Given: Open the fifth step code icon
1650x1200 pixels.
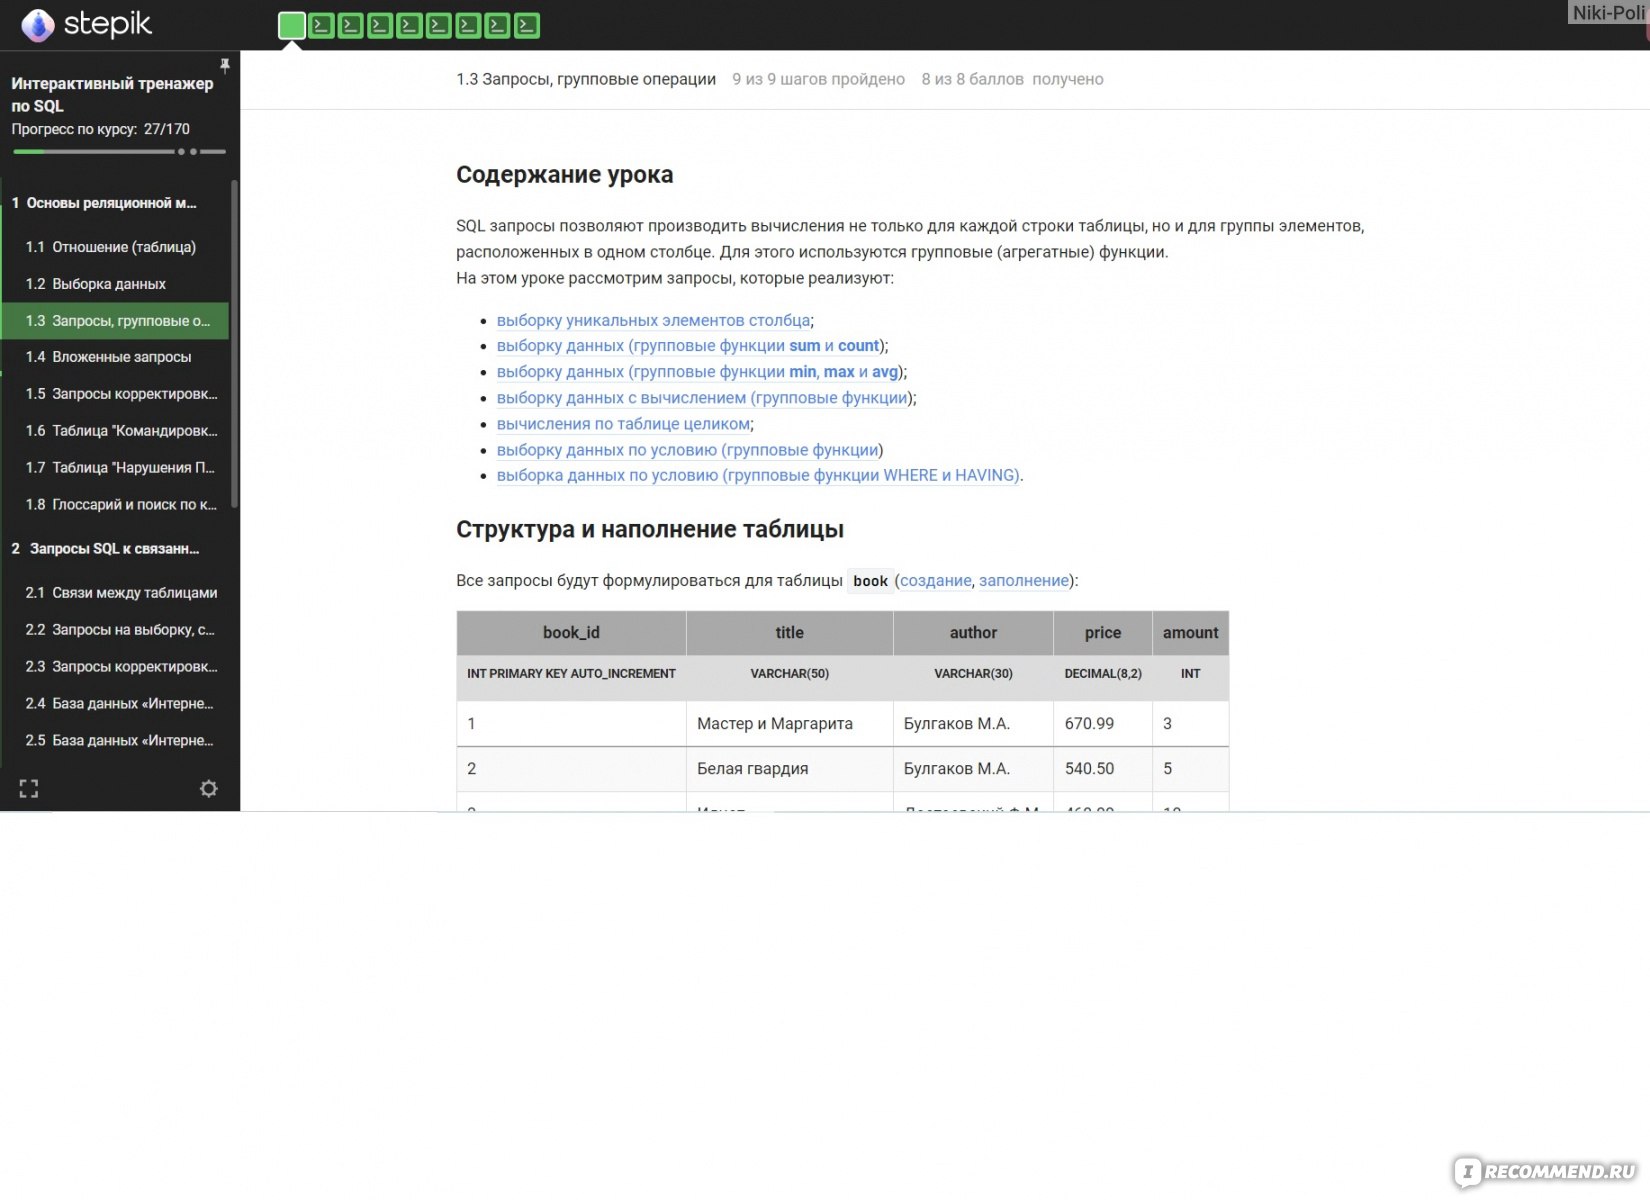Looking at the screenshot, I should (x=409, y=25).
